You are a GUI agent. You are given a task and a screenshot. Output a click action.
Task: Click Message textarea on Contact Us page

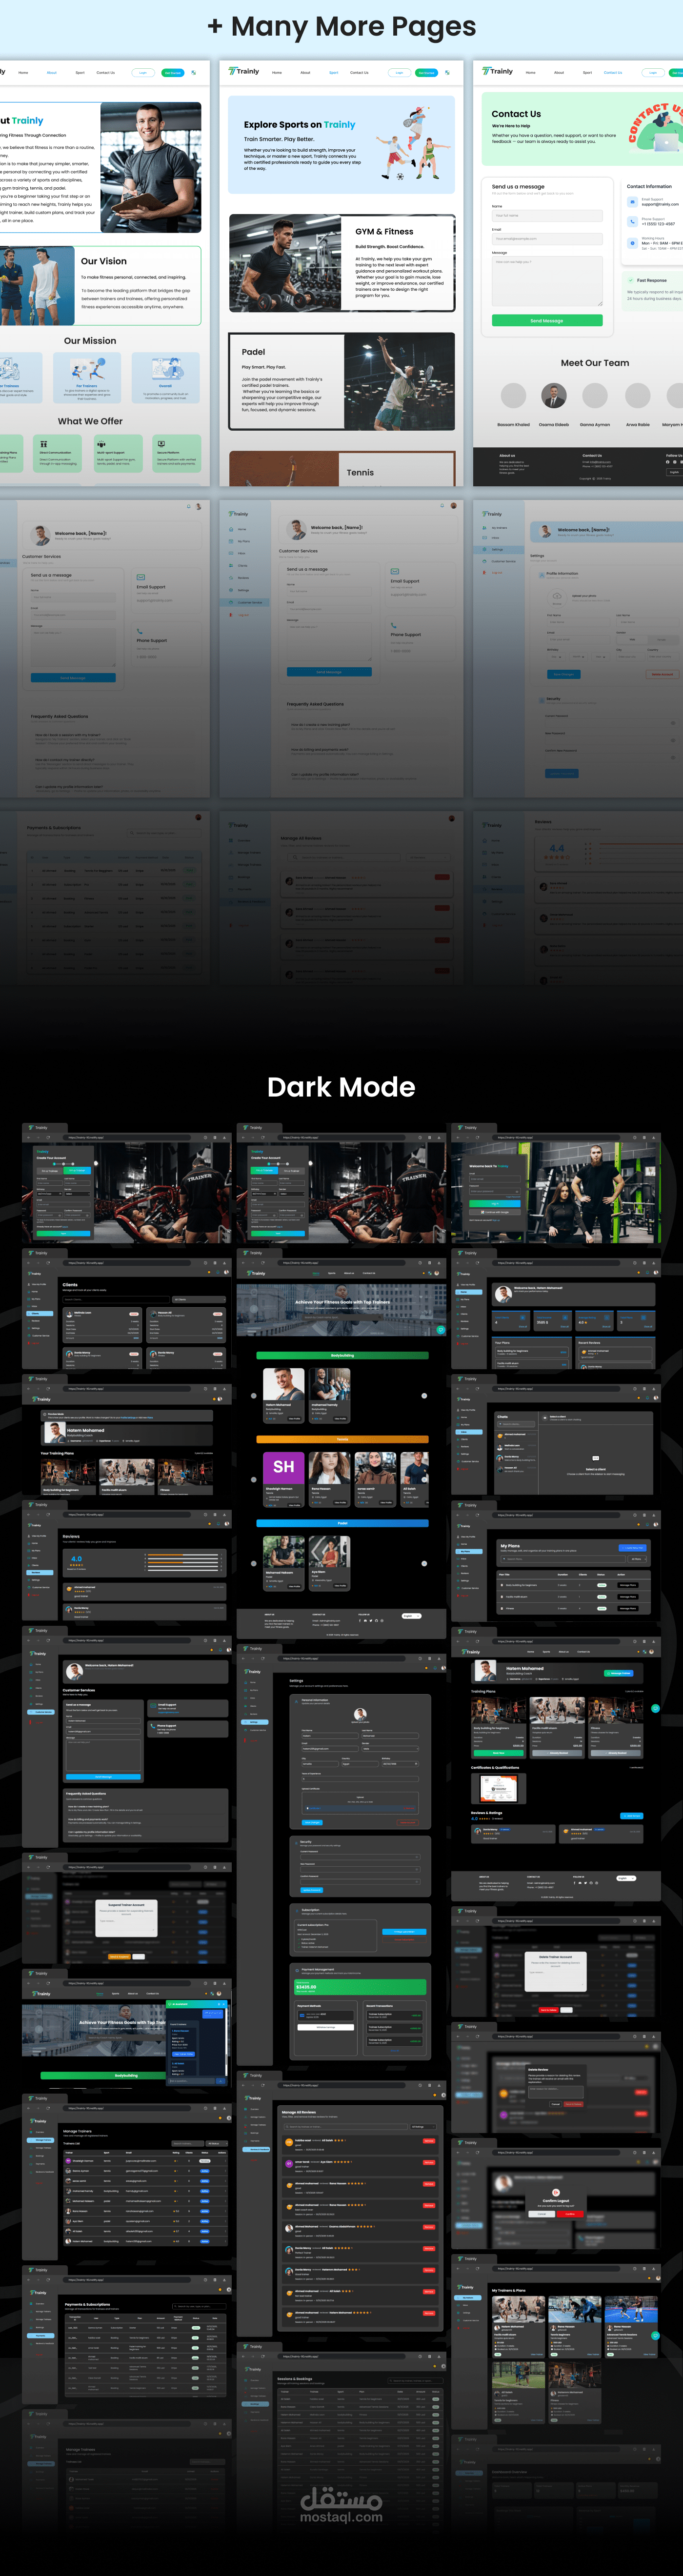click(547, 281)
